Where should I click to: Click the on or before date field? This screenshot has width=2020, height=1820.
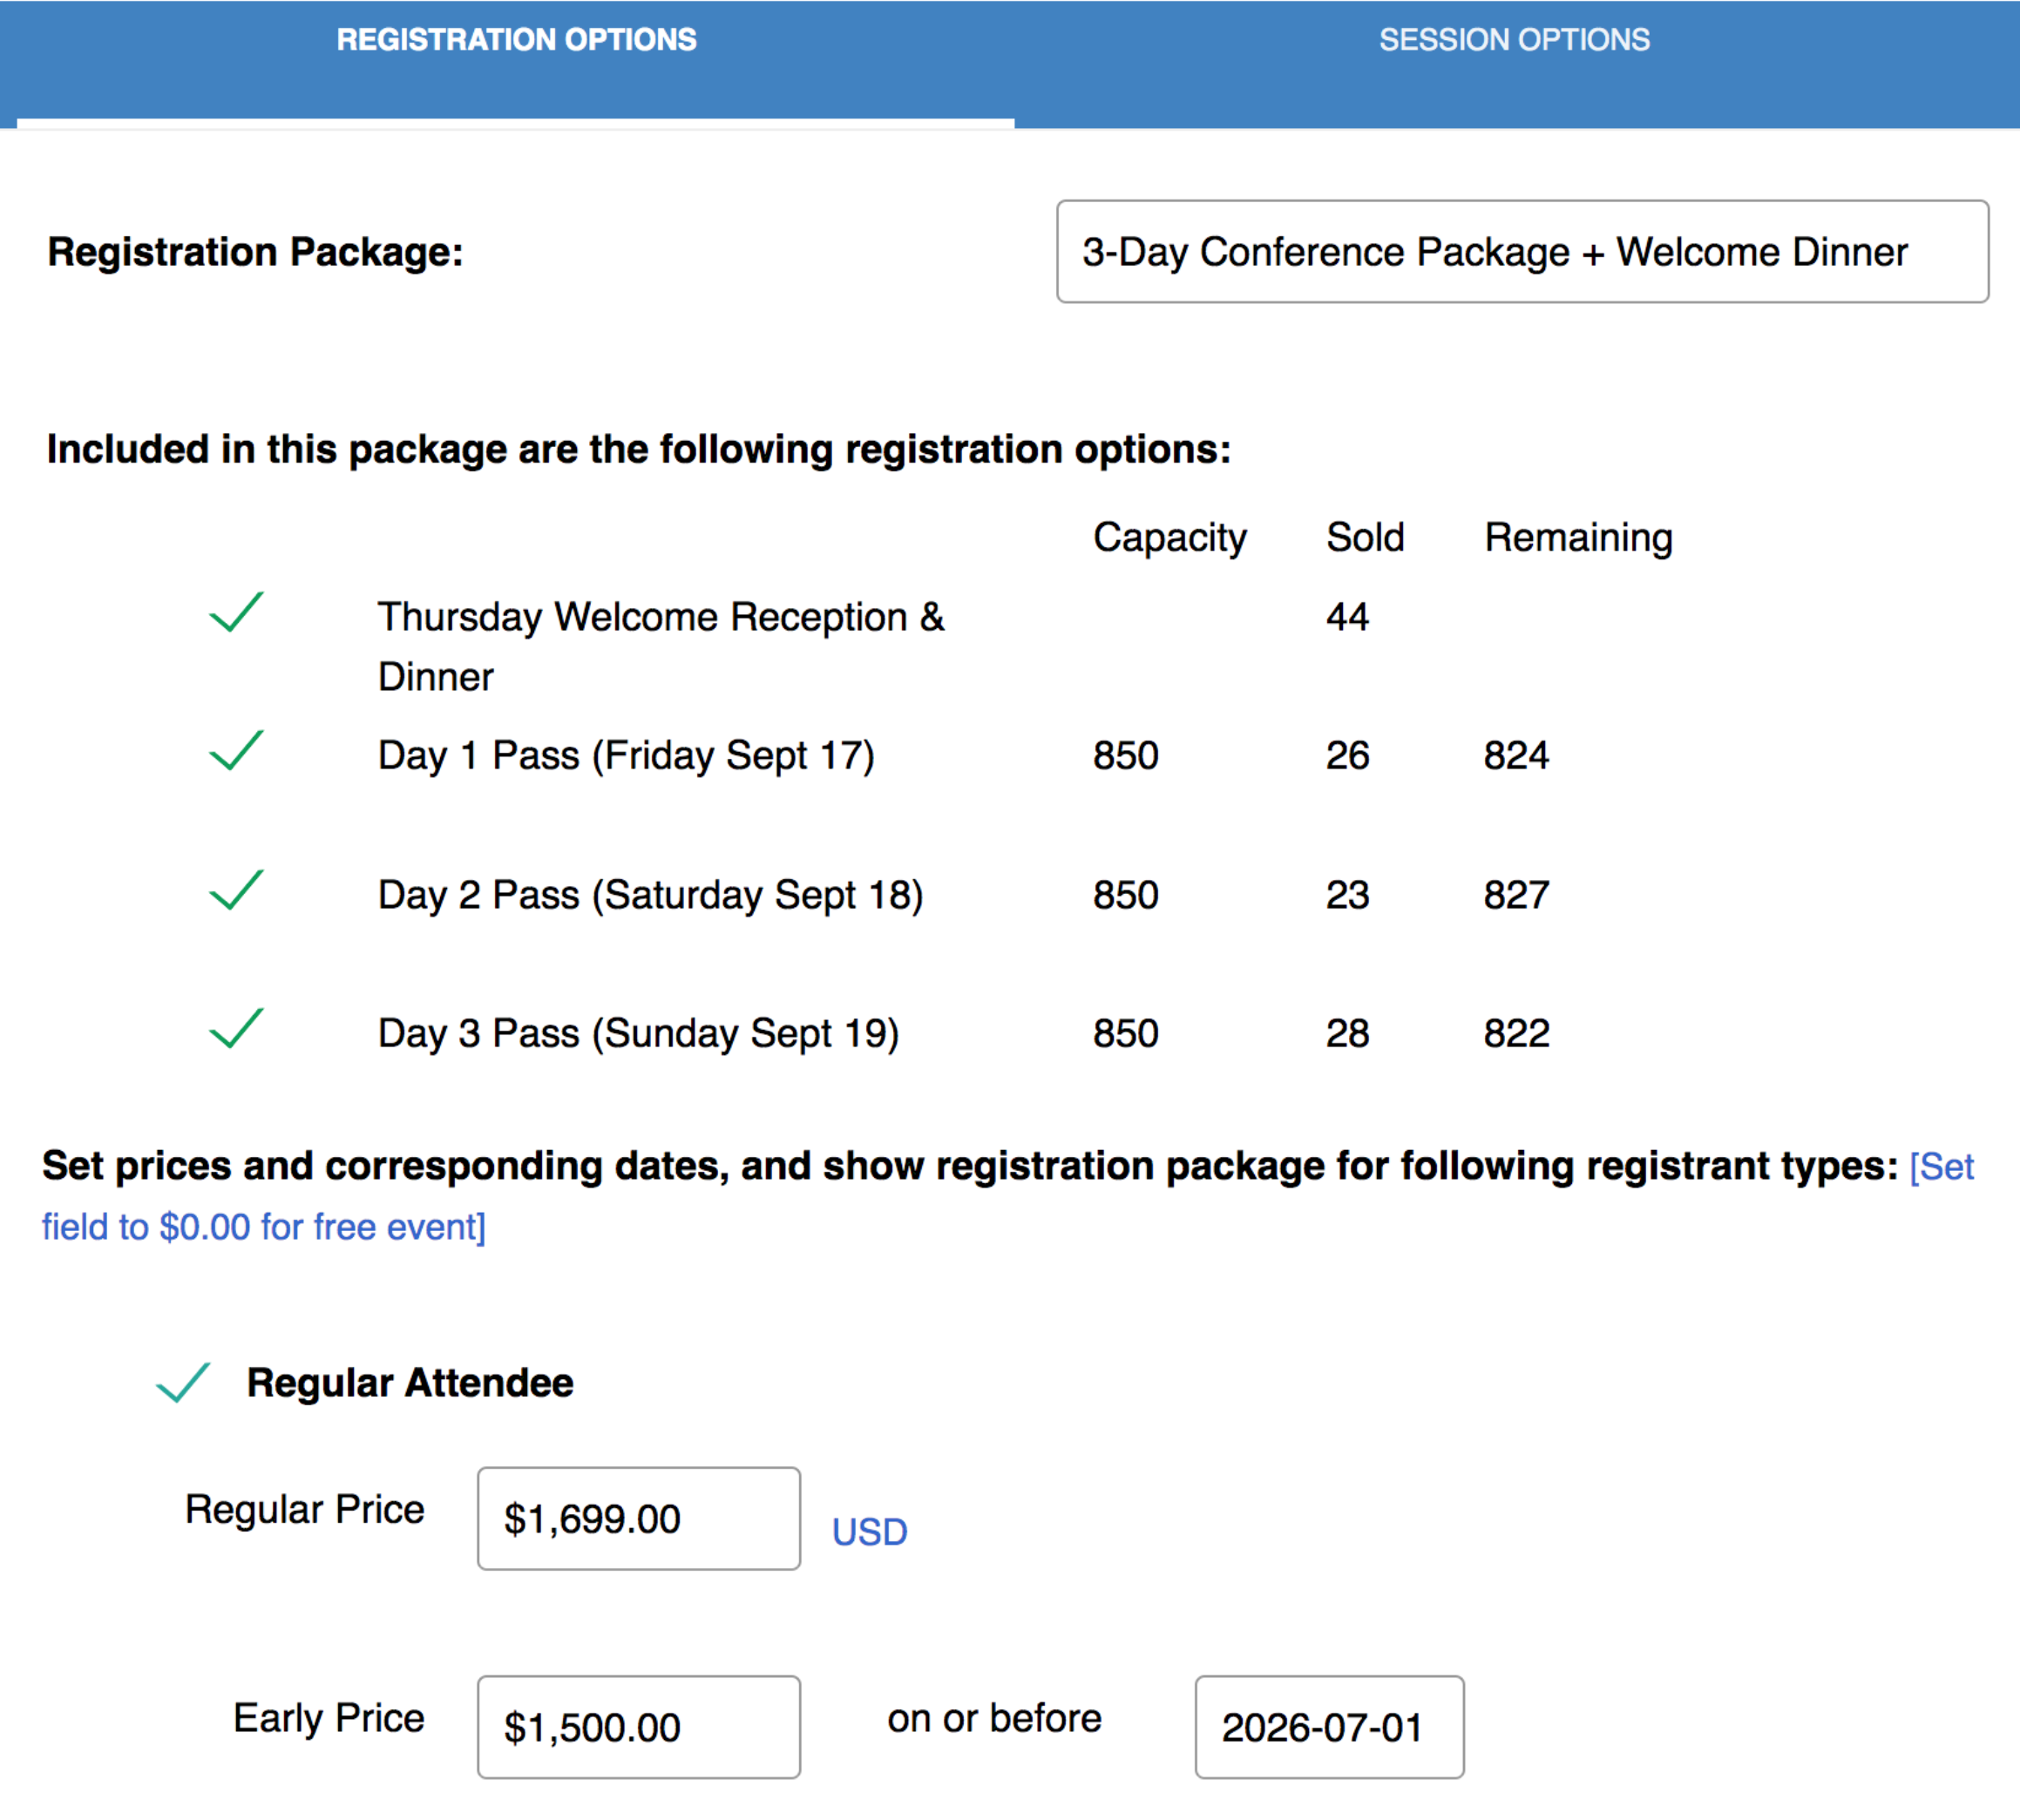pos(1328,1727)
